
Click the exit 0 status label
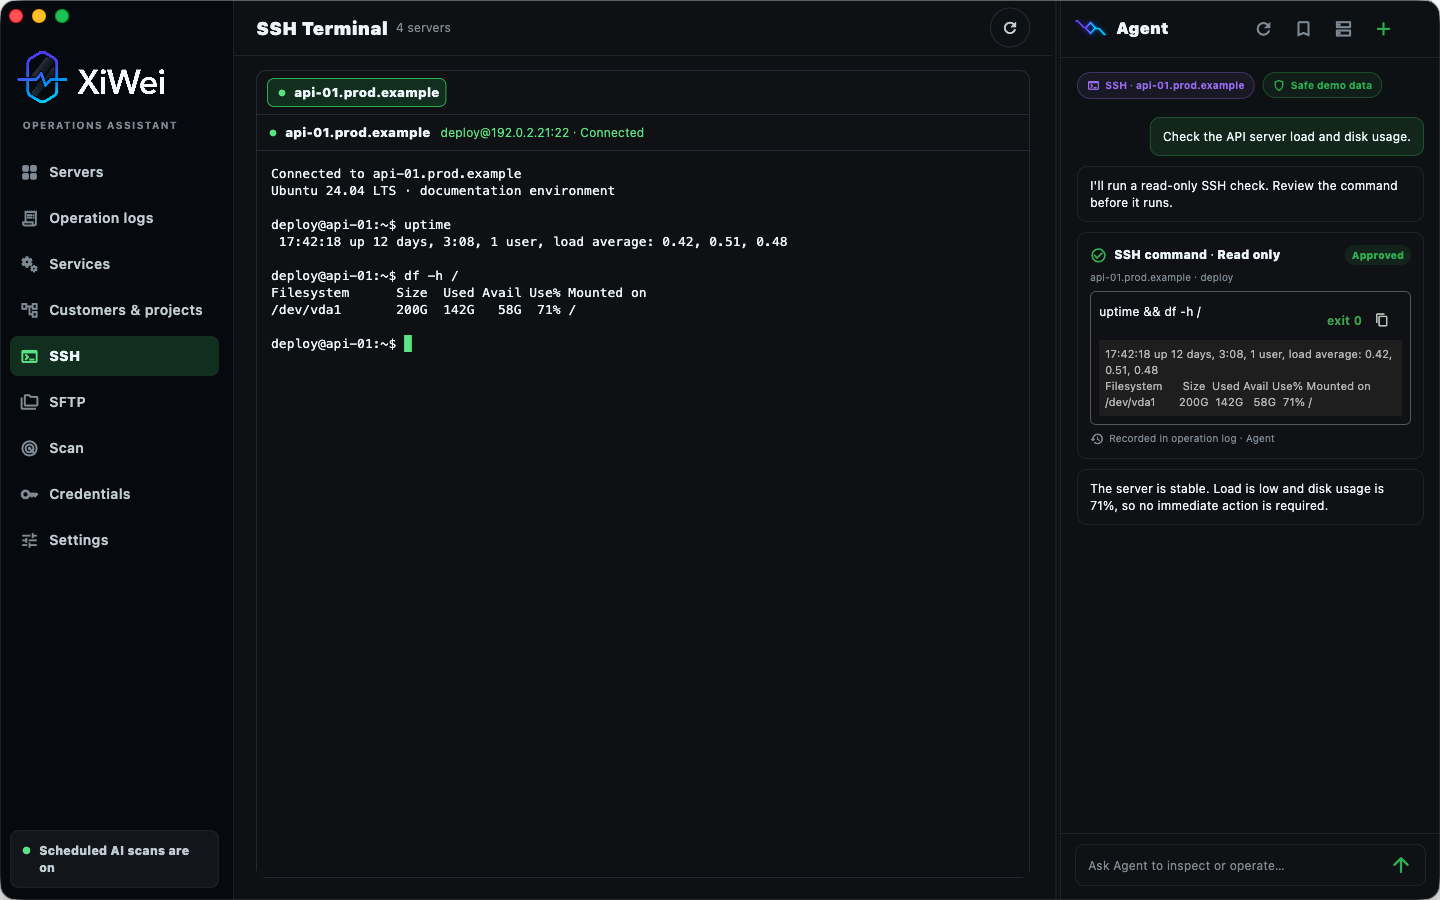point(1344,321)
